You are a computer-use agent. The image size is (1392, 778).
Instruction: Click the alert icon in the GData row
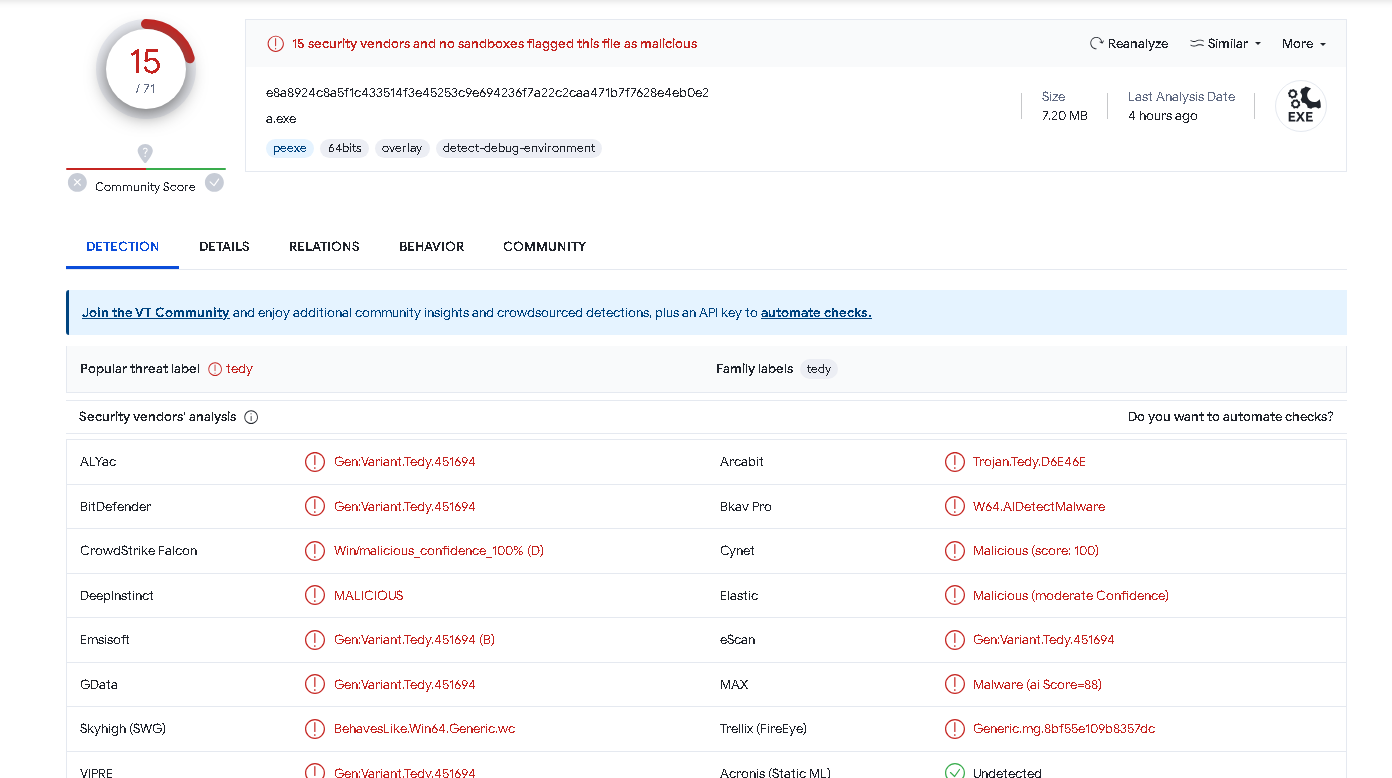pyautogui.click(x=315, y=684)
